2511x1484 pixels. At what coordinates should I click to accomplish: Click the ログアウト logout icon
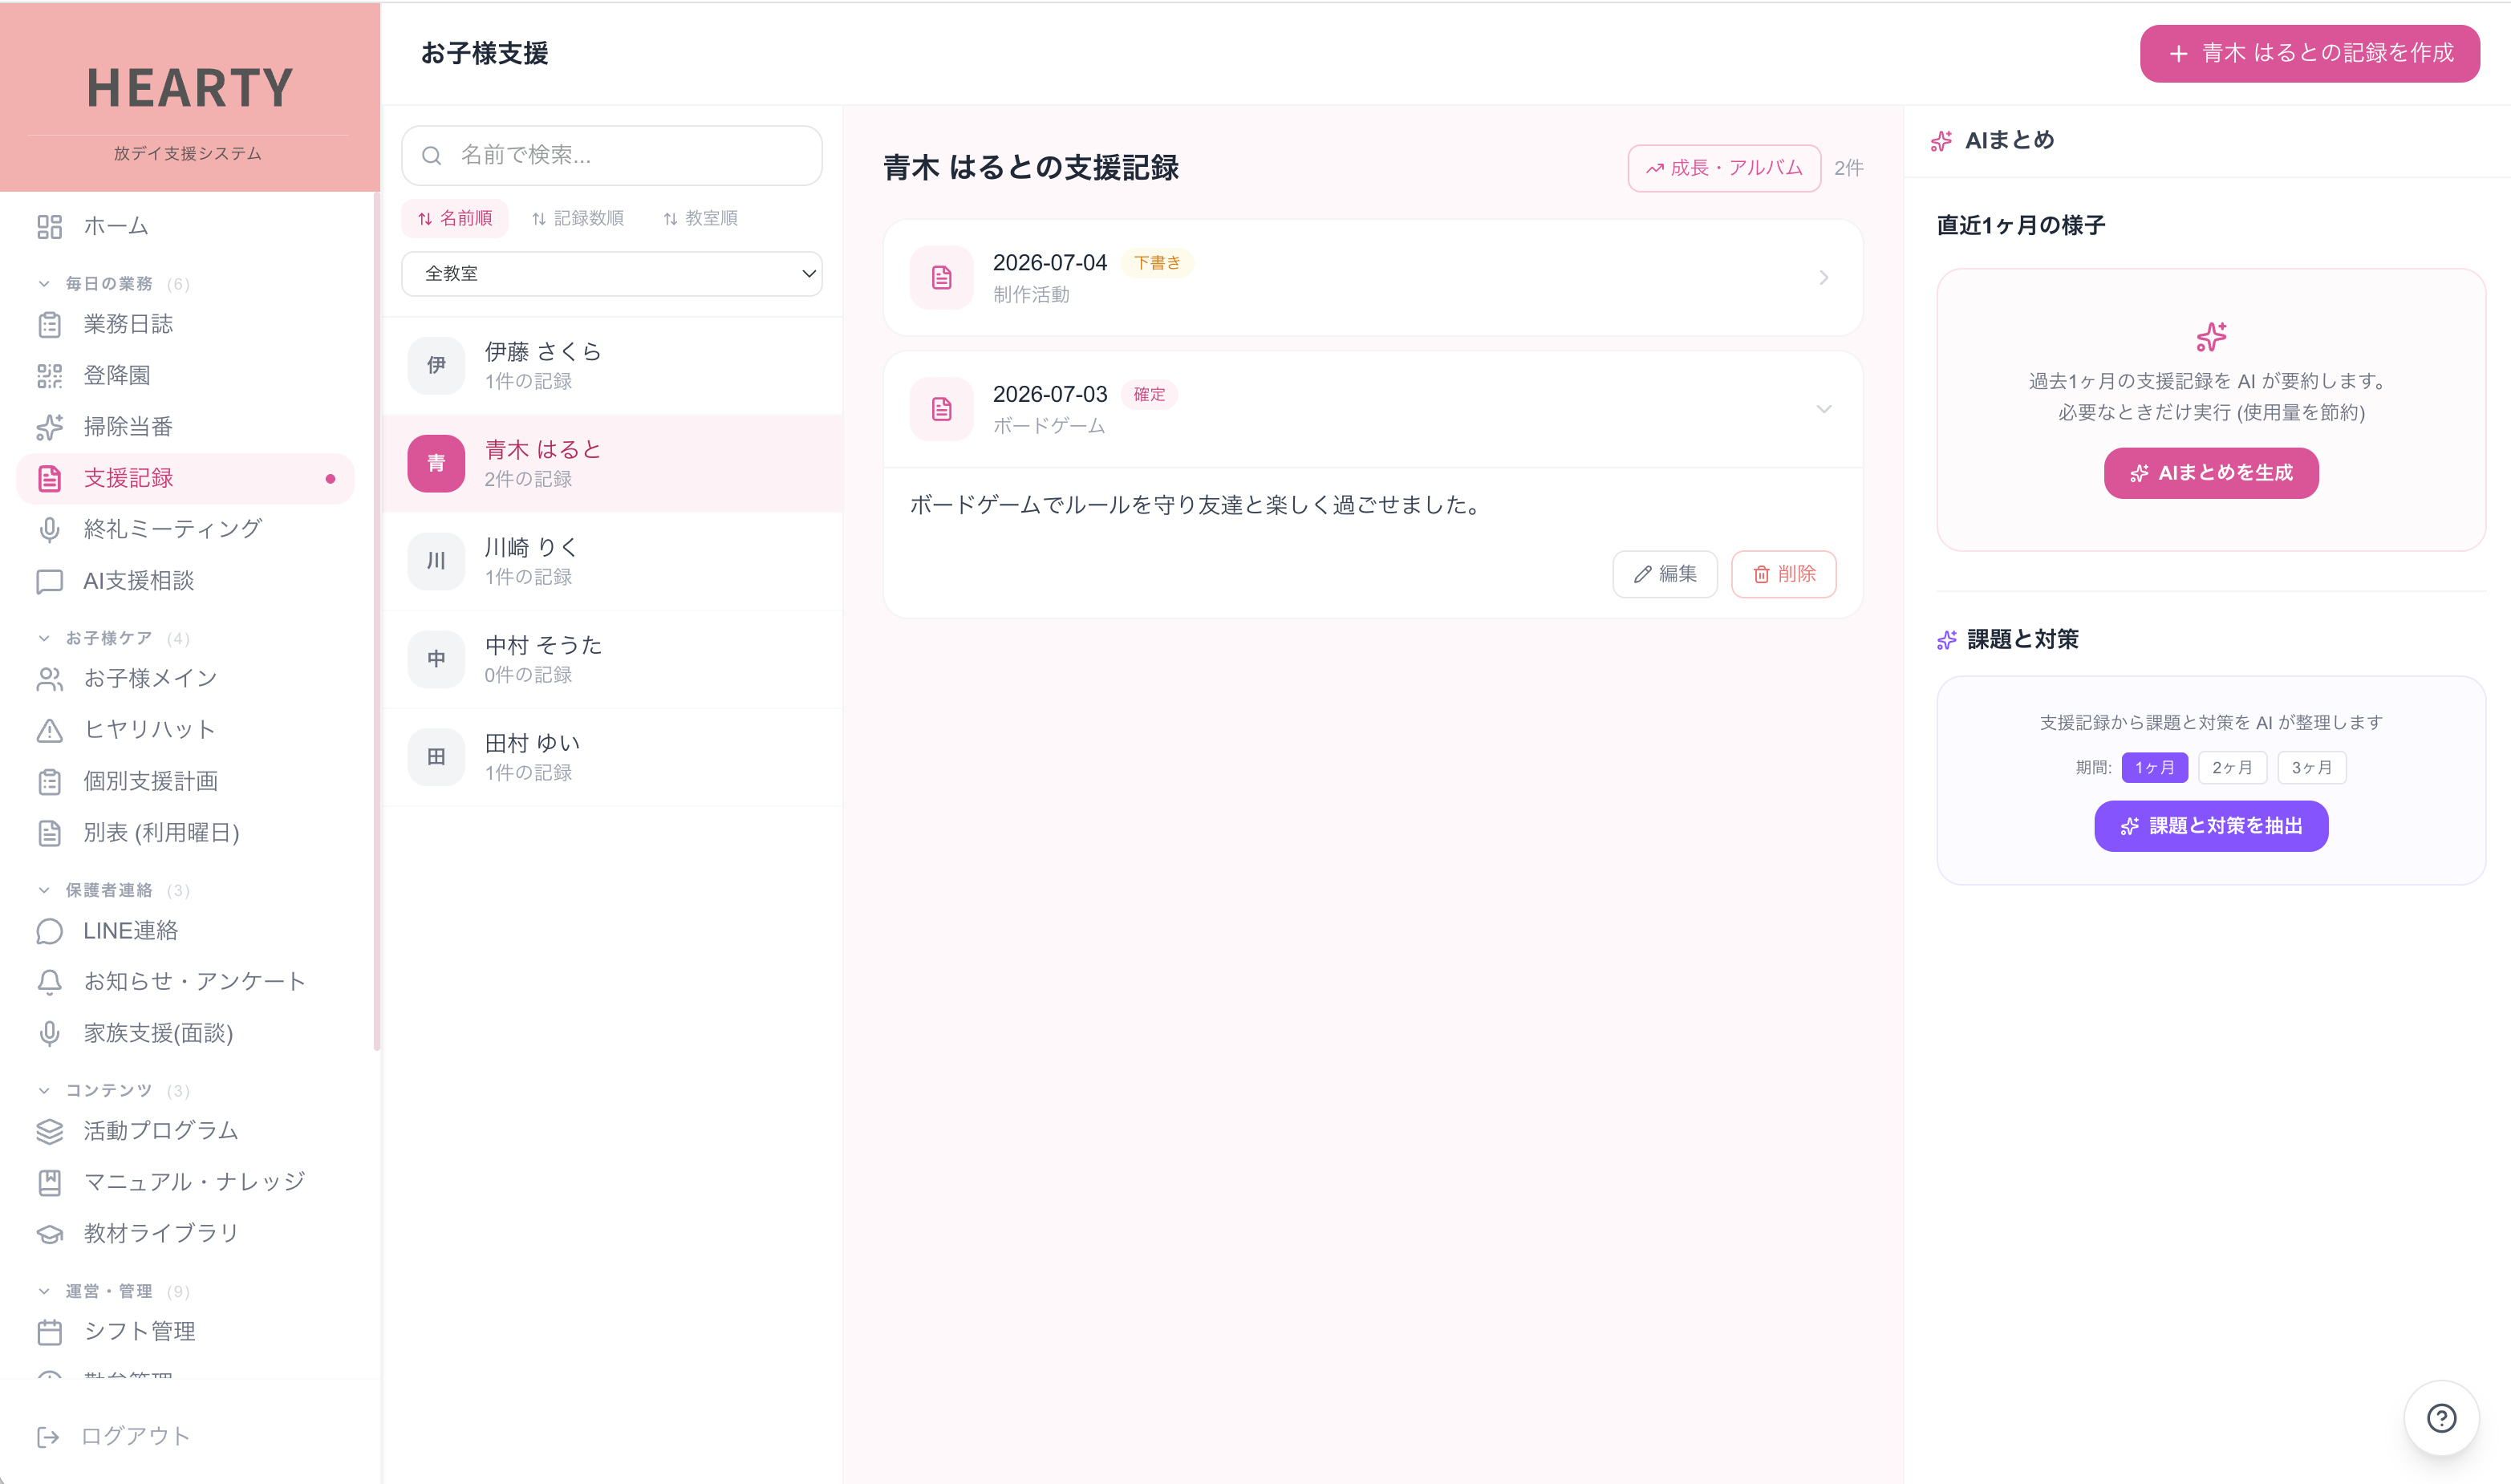tap(48, 1437)
